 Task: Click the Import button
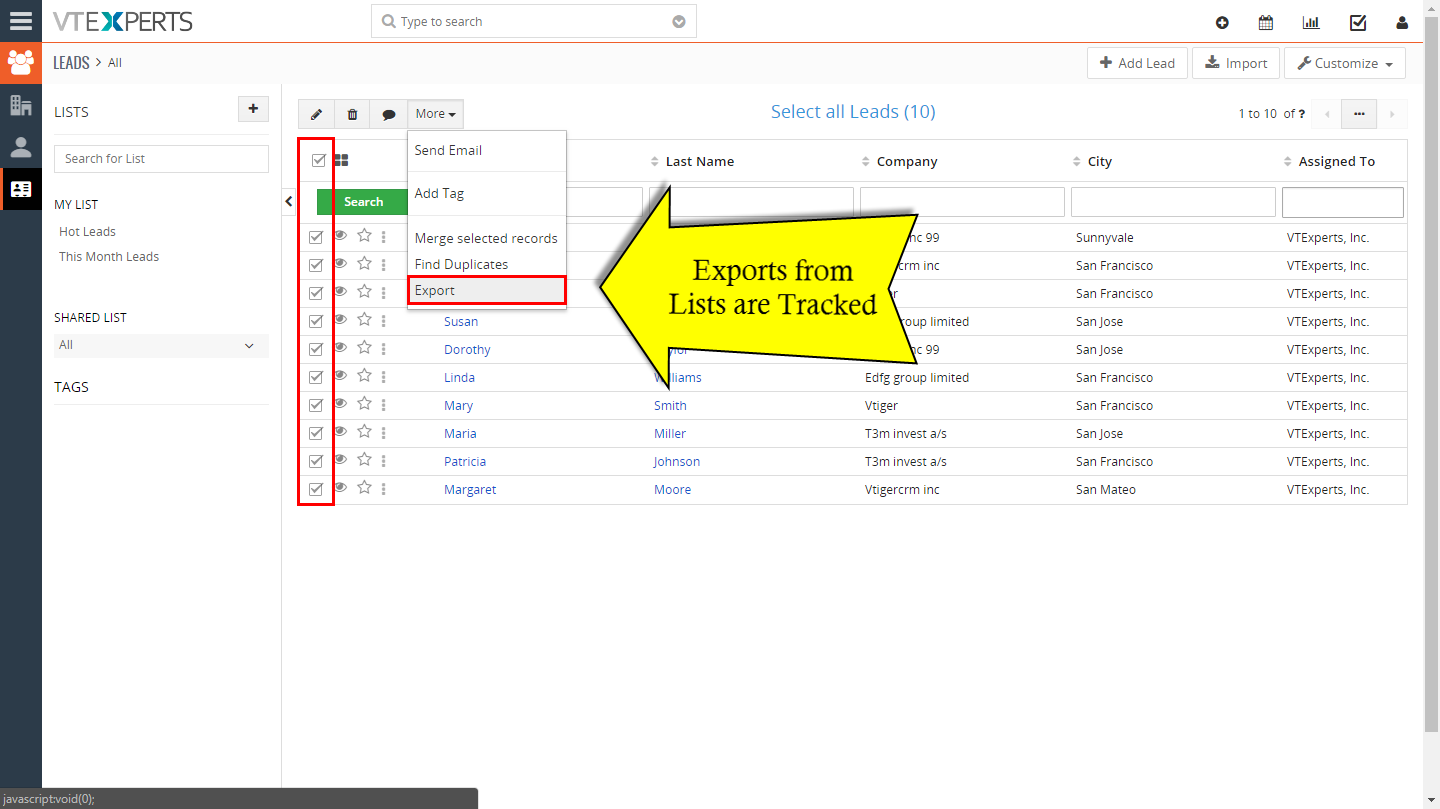pyautogui.click(x=1236, y=63)
